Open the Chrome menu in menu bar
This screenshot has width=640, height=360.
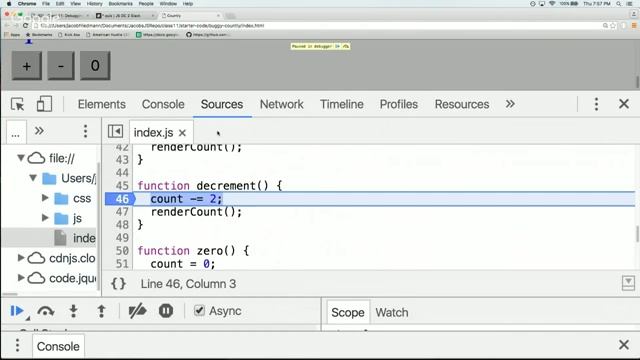pyautogui.click(x=27, y=4)
